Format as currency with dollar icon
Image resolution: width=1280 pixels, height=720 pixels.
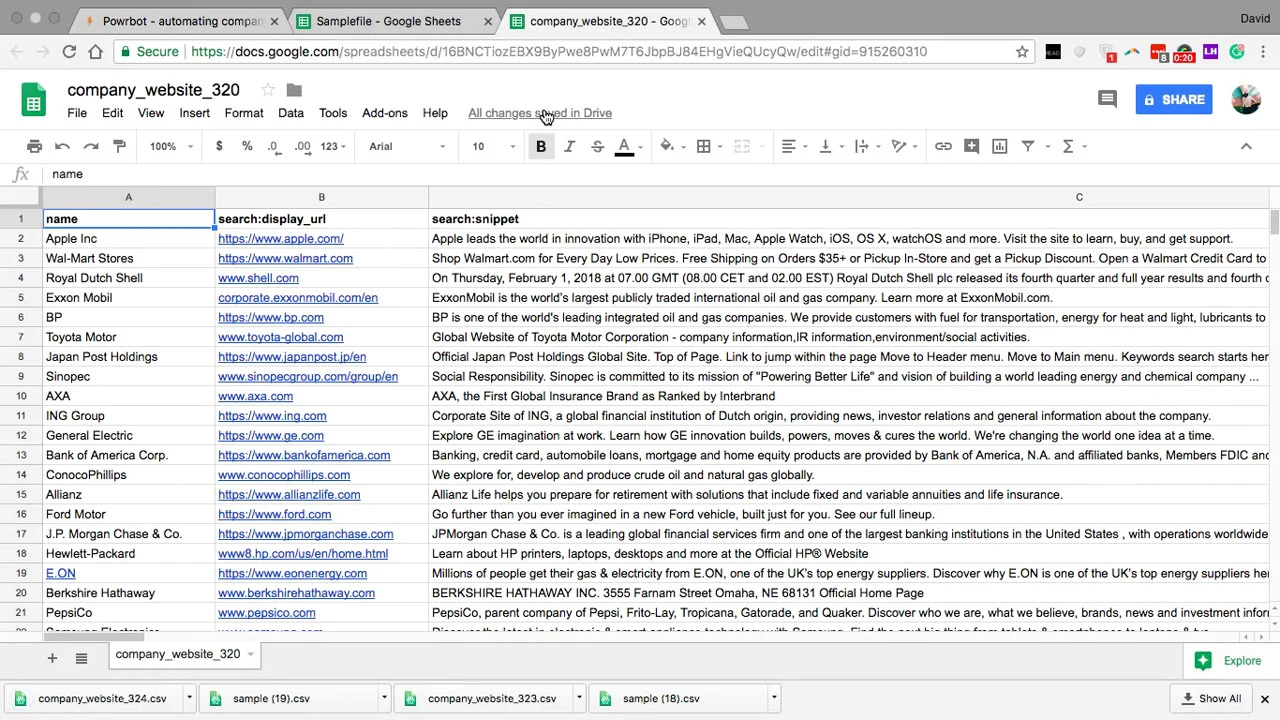tap(219, 146)
